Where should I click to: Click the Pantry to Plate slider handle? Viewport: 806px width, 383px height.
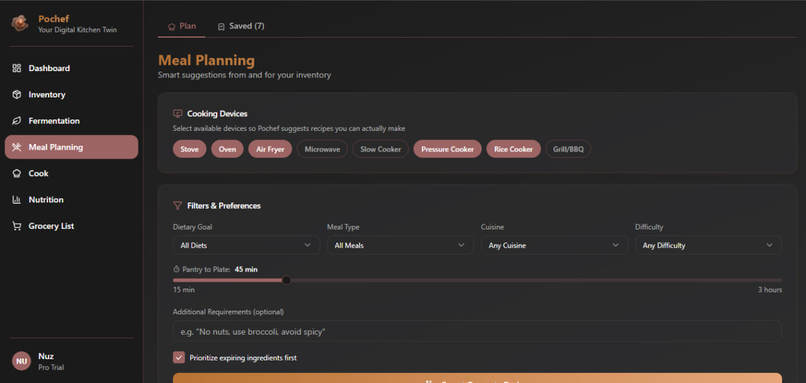(286, 280)
